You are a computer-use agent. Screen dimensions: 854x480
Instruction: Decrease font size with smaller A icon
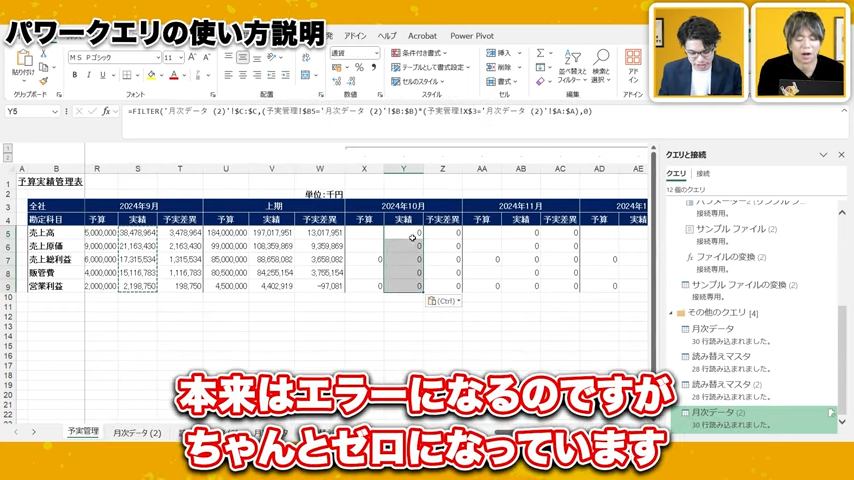pyautogui.click(x=206, y=57)
